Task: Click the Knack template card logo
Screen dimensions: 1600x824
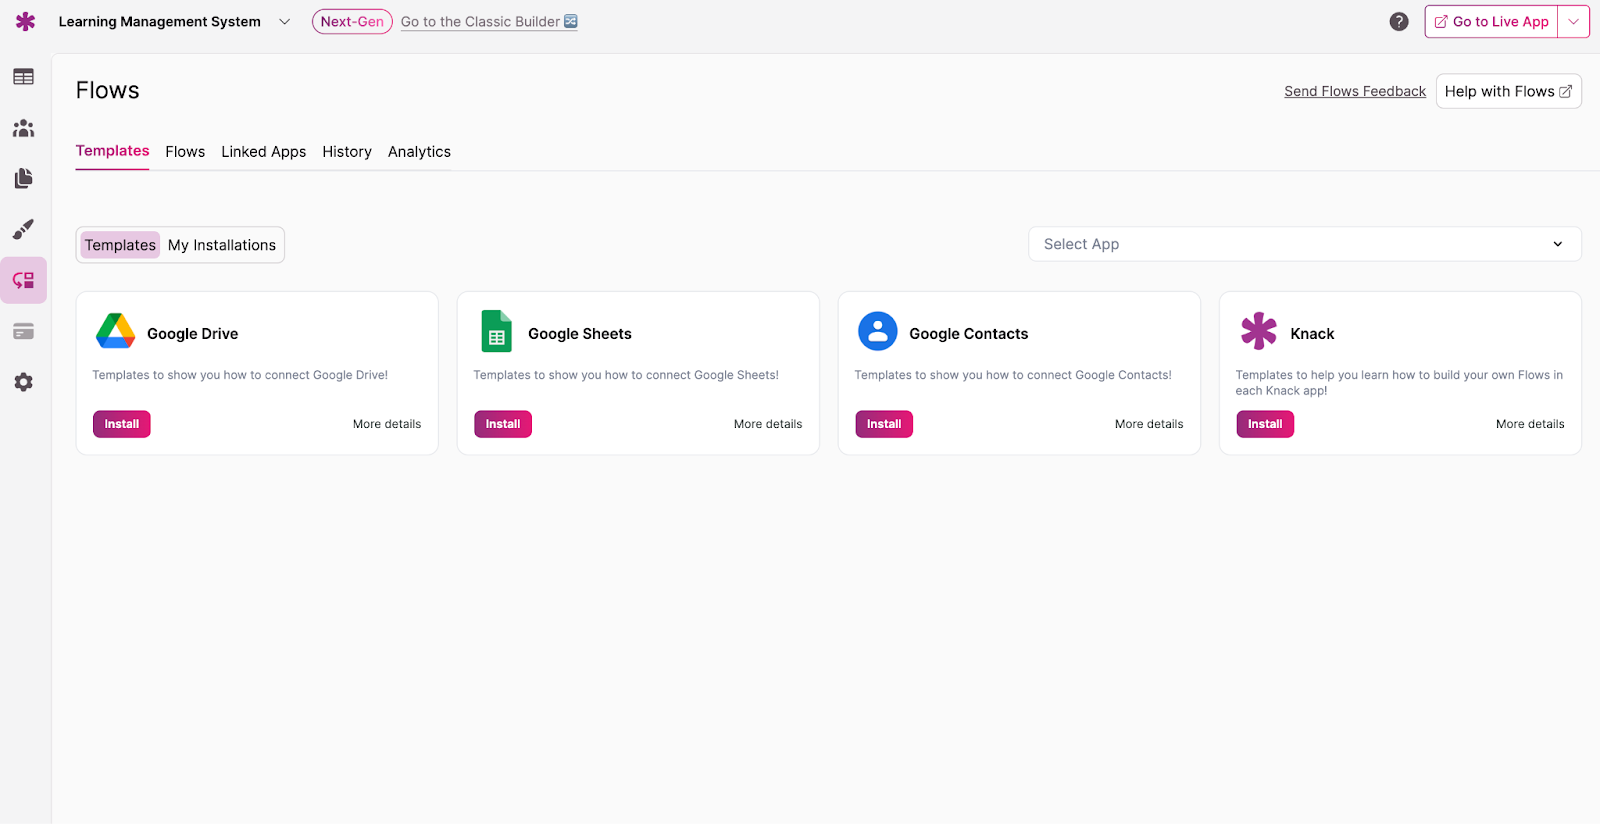Action: pyautogui.click(x=1259, y=331)
